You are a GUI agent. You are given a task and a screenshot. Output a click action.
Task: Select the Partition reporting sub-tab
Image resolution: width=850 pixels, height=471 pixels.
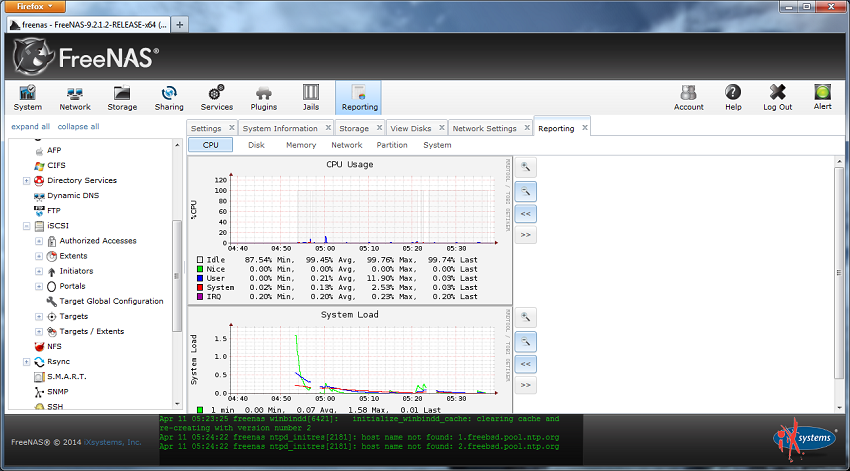tap(392, 145)
